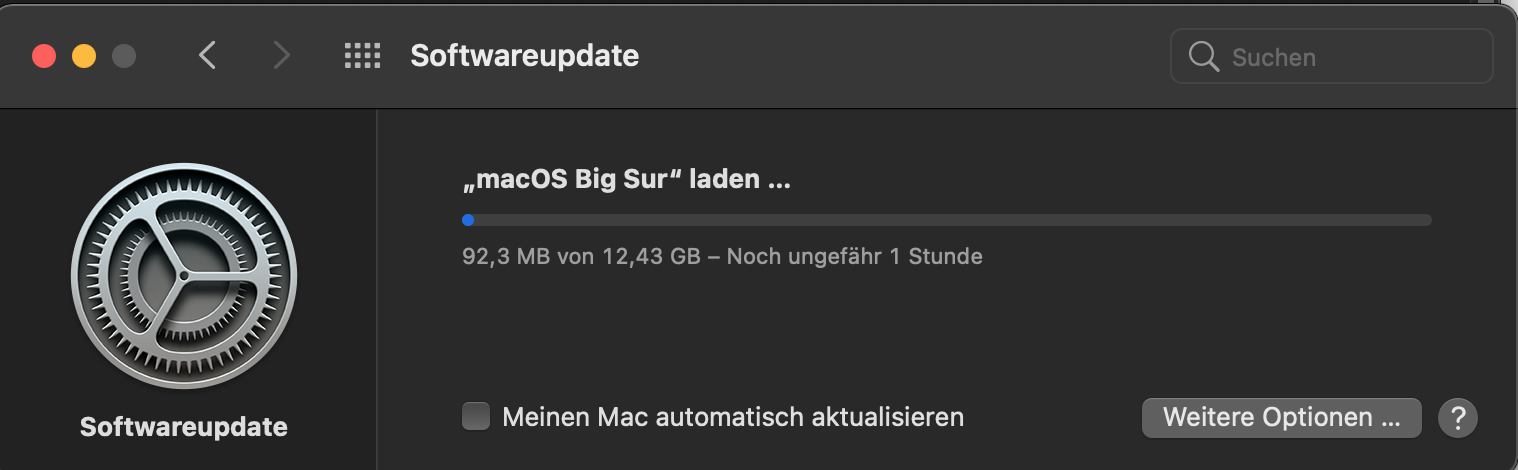
Task: Click the magnifying glass search icon
Action: (1203, 56)
